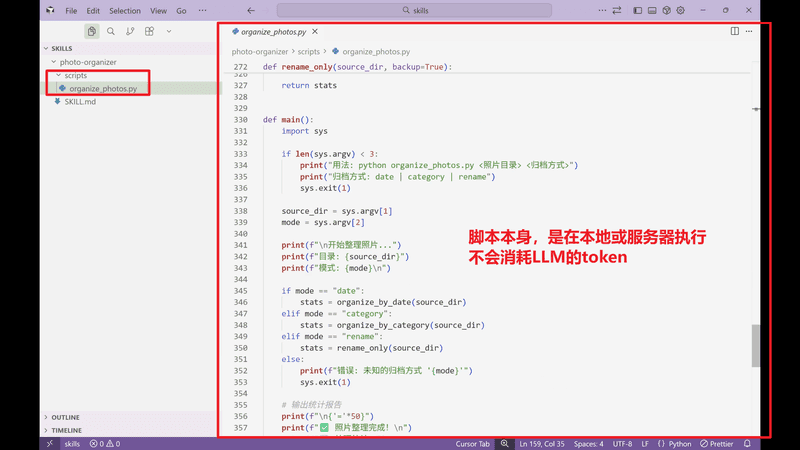The height and width of the screenshot is (450, 800).
Task: Click the errors and warnings indicator
Action: pyautogui.click(x=104, y=443)
